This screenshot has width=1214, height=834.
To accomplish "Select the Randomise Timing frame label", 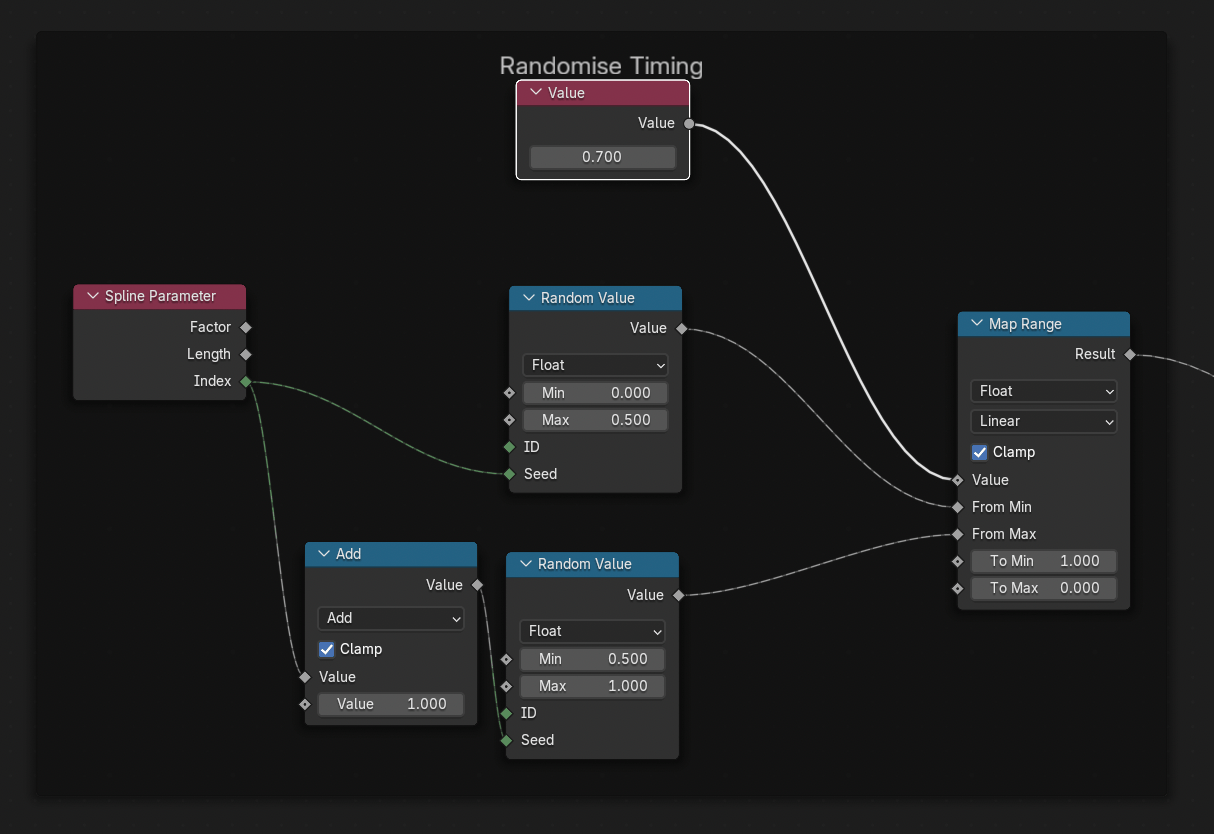I will (x=601, y=66).
